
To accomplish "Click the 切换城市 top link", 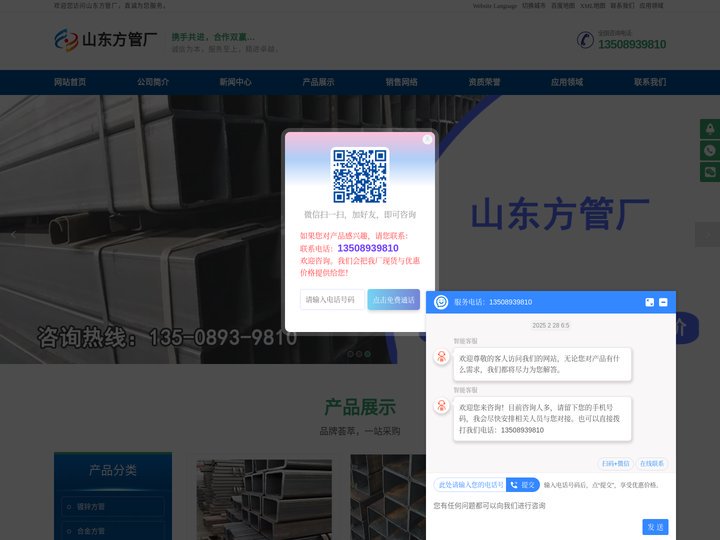I will pos(534,6).
